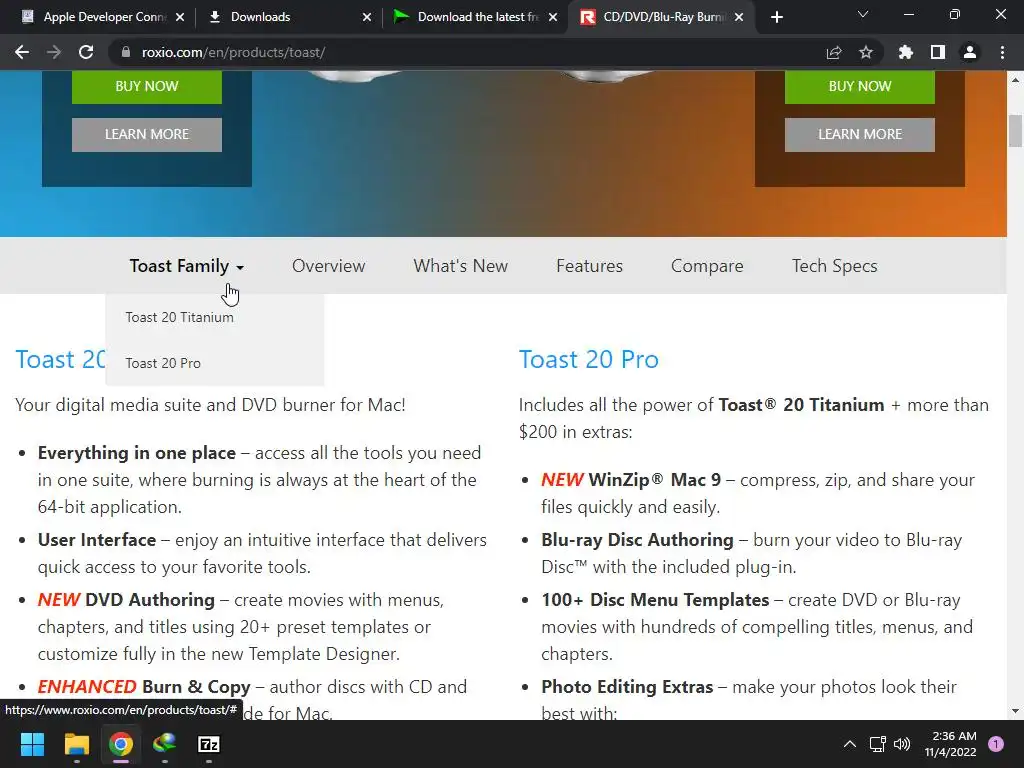Click the Chrome taskbar icon
This screenshot has width=1024, height=768.
(x=121, y=744)
